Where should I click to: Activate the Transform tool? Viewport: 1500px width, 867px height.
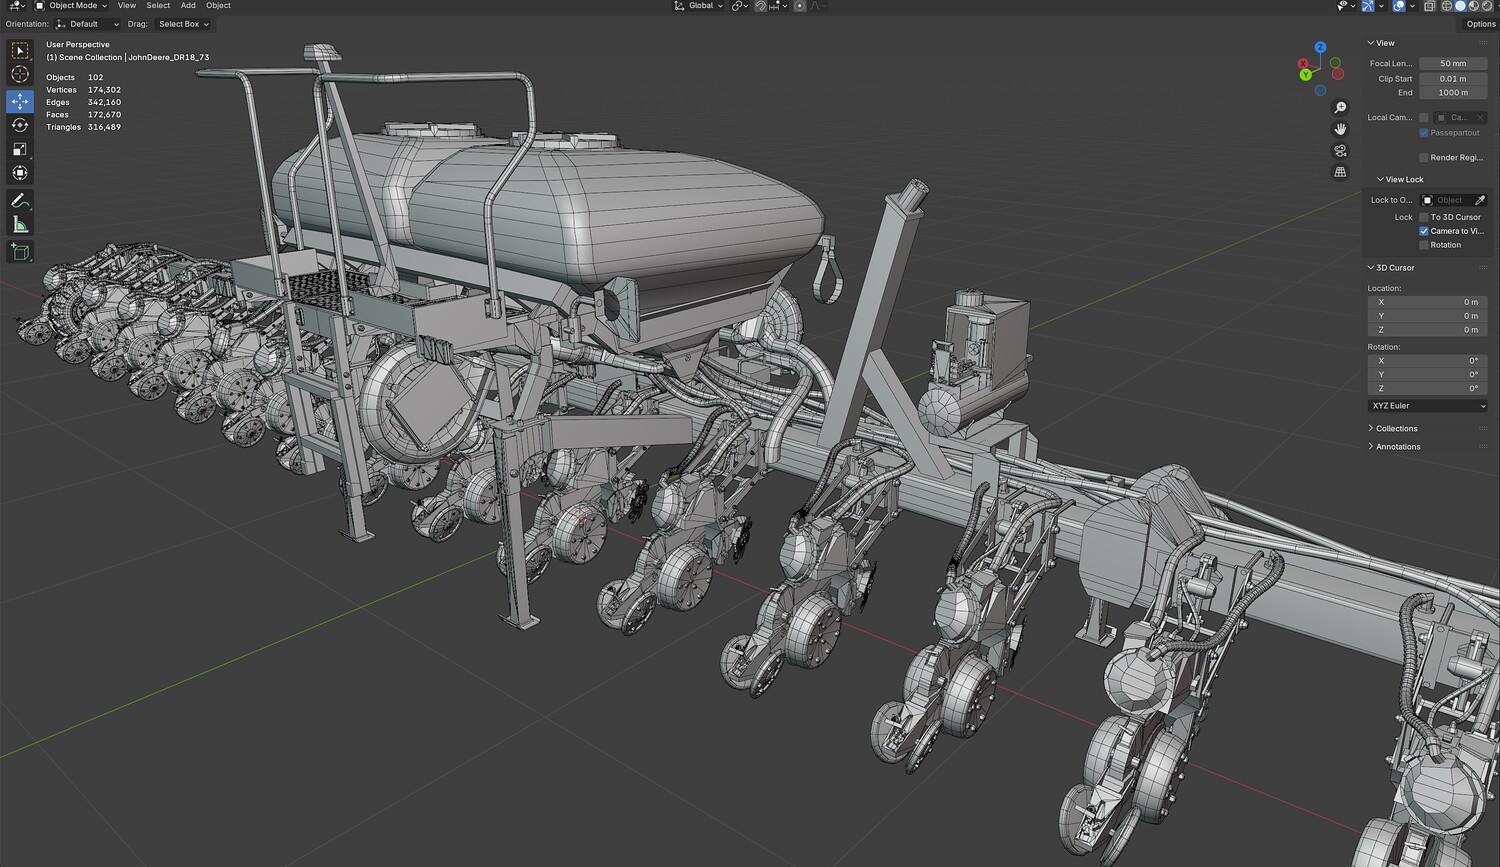click(x=20, y=173)
